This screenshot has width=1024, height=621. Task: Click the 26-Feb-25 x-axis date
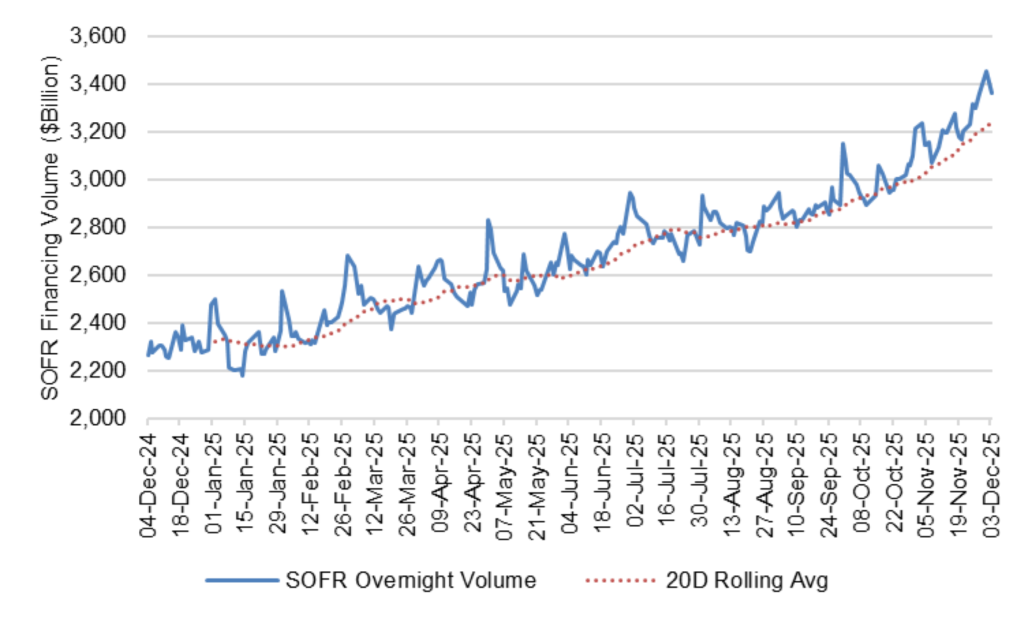tap(342, 481)
